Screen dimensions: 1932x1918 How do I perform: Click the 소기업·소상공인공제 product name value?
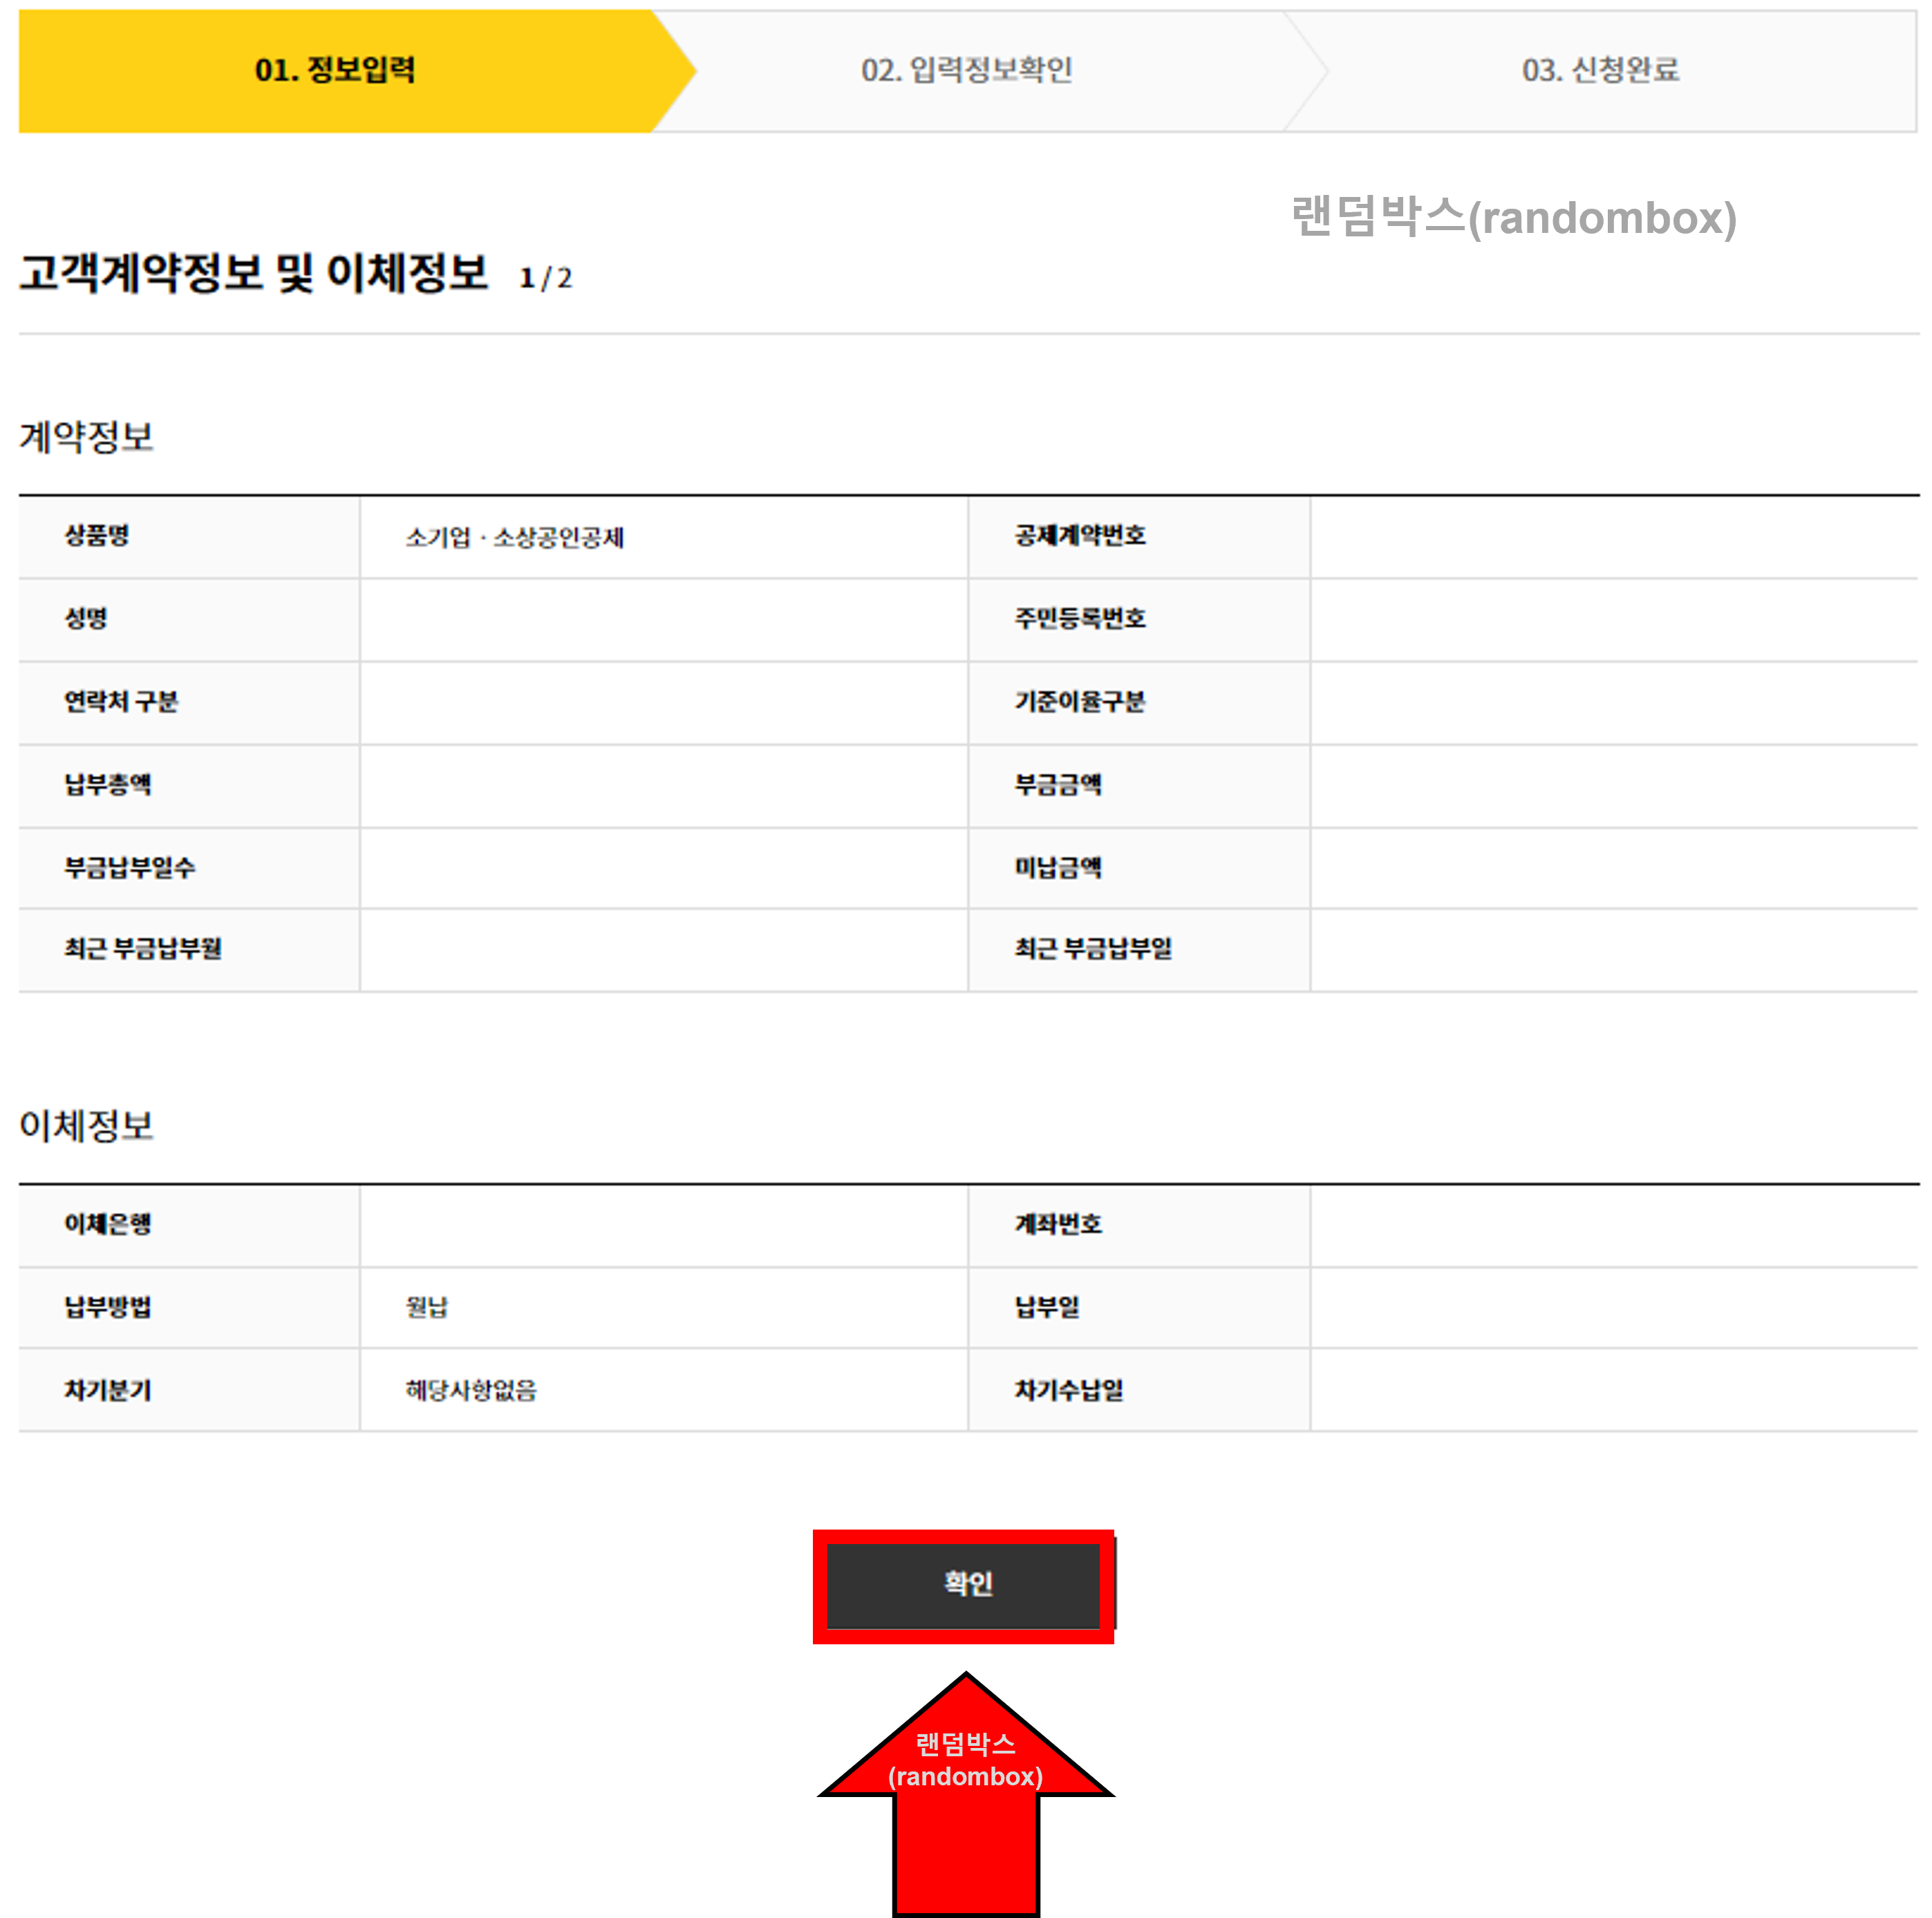[x=514, y=538]
